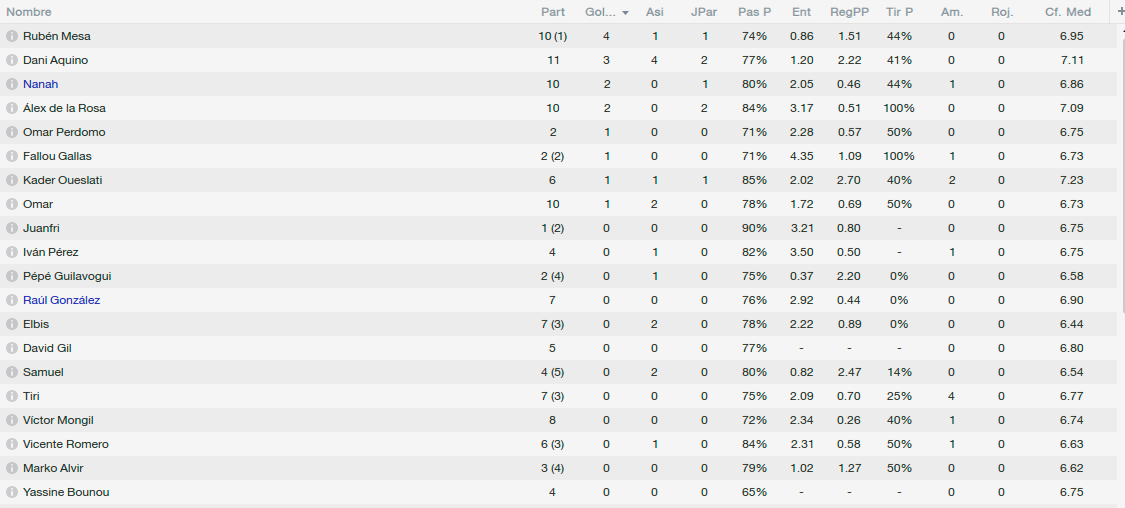Select the Álex de la Rosa row
This screenshot has height=508, width=1125.
pos(558,108)
